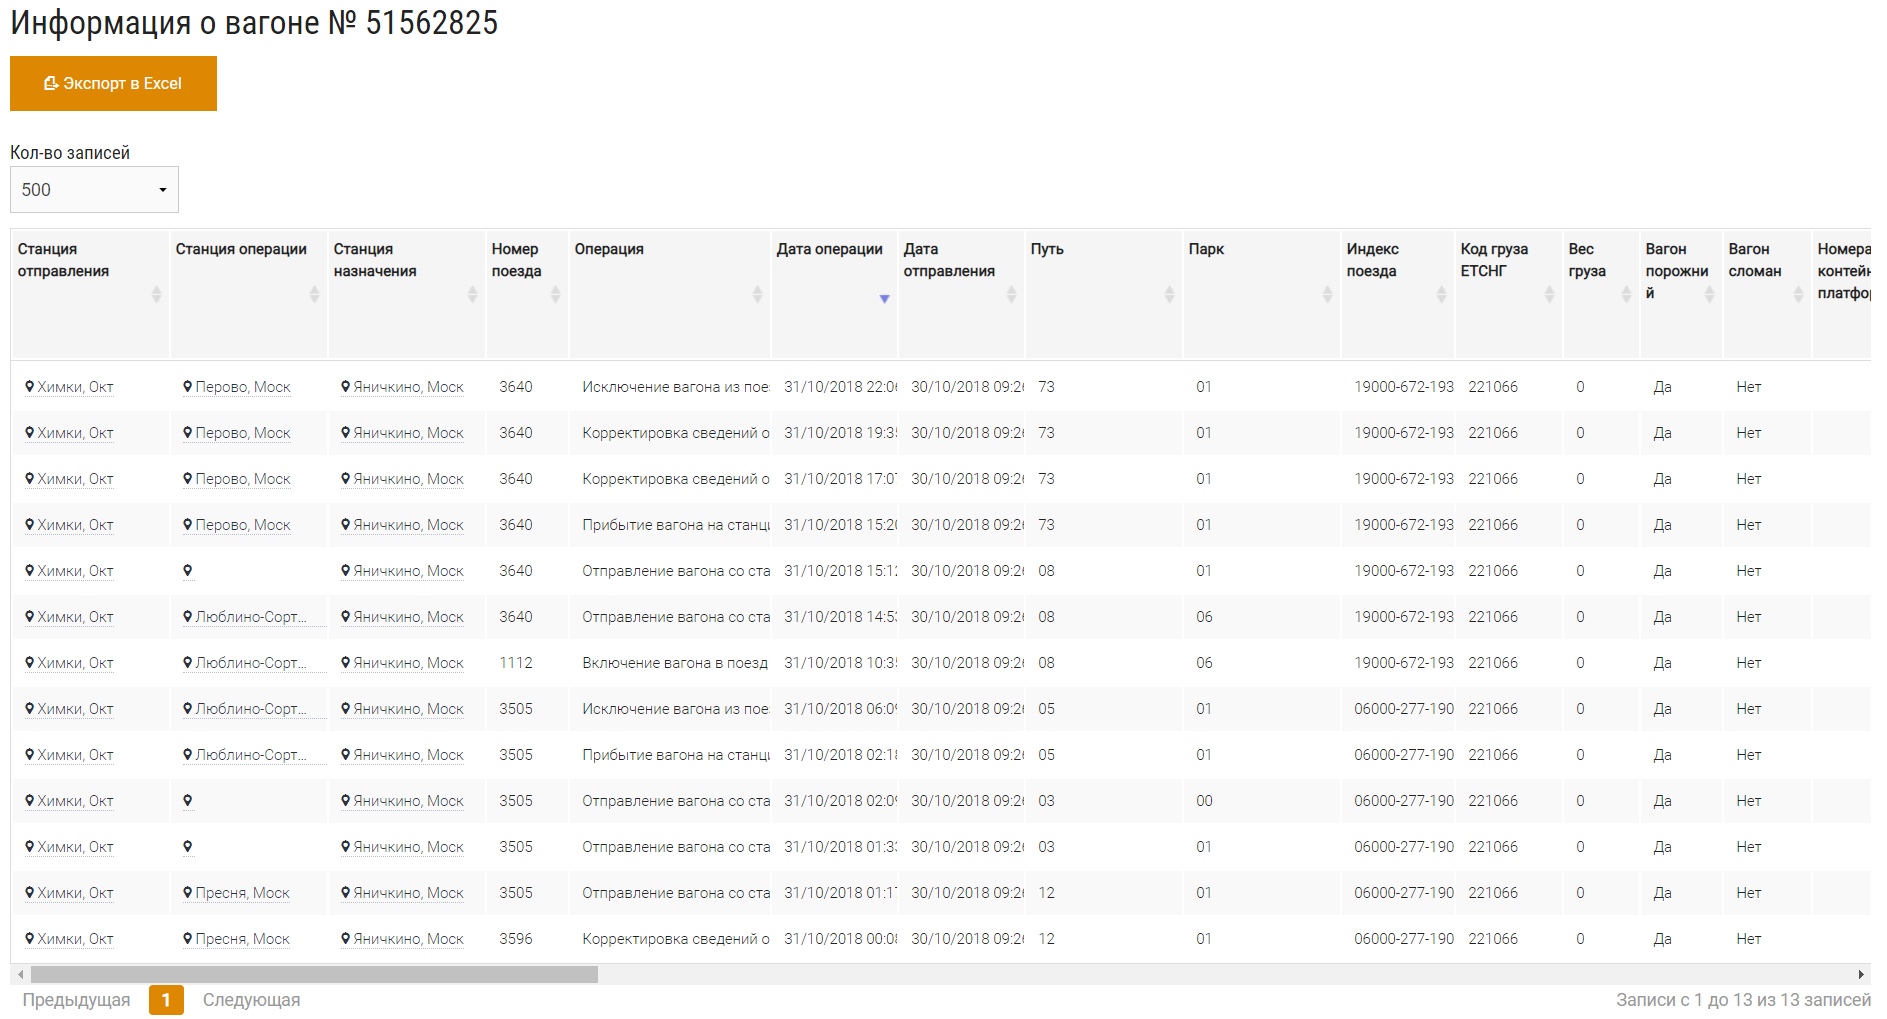Click the right arrow of horizontal scrollbar
Image resolution: width=1887 pixels, height=1019 pixels.
(1860, 974)
